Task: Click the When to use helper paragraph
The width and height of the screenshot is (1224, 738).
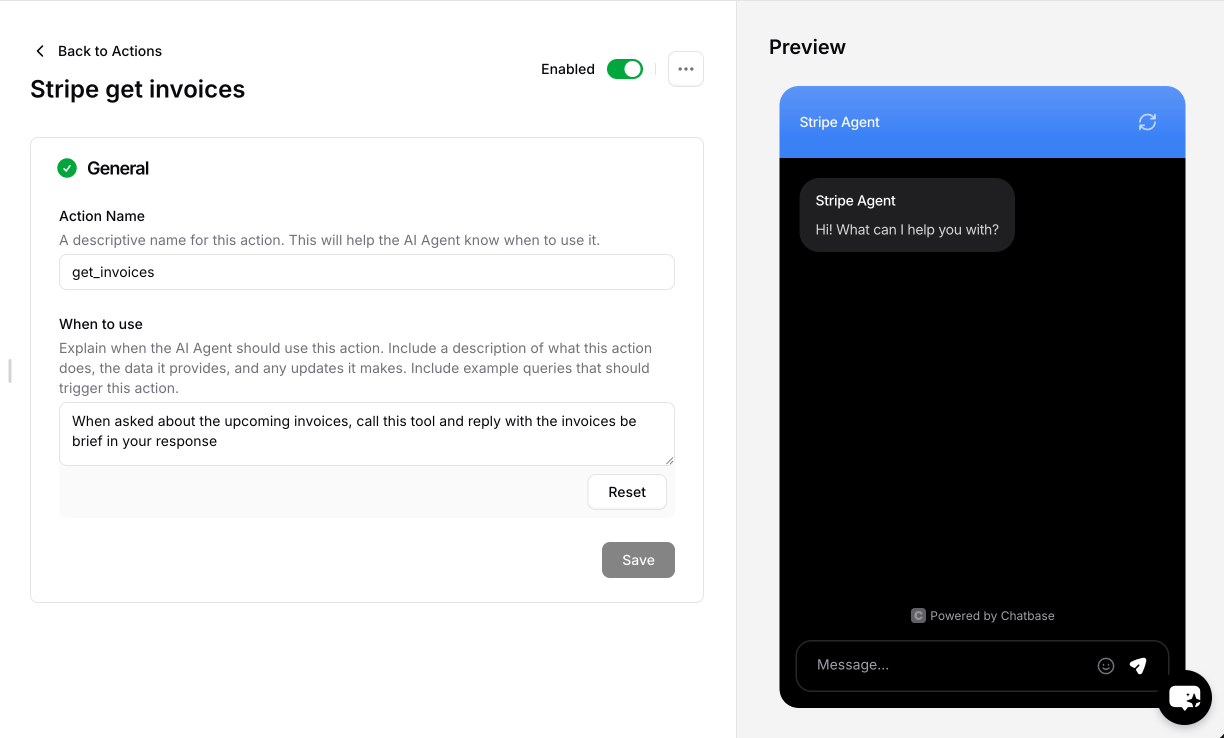Action: point(356,368)
